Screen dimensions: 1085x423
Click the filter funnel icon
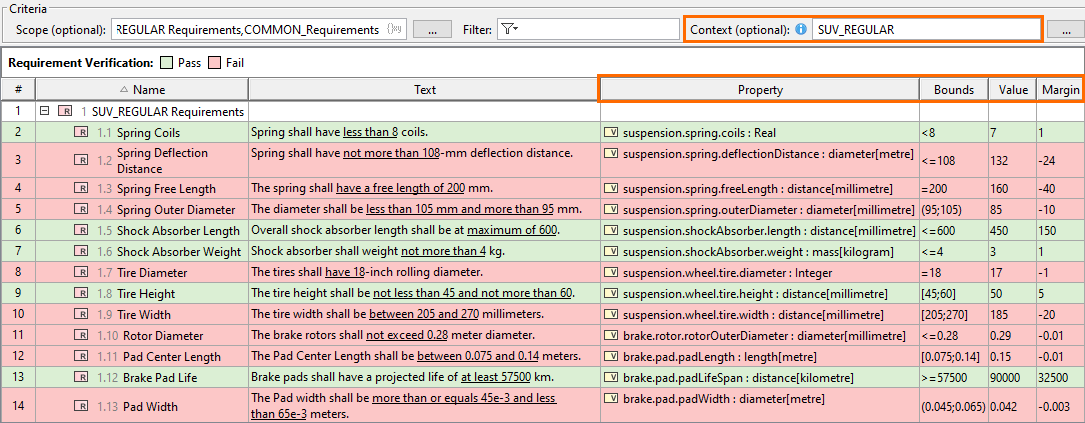tap(509, 30)
